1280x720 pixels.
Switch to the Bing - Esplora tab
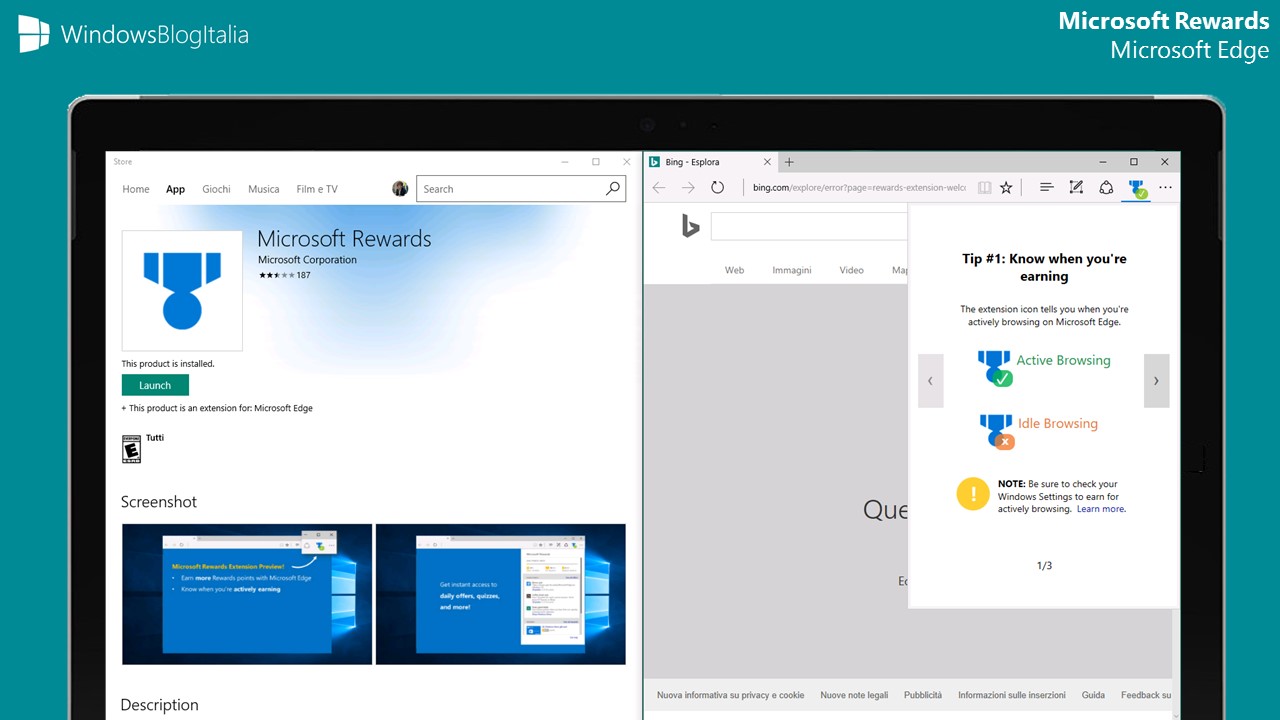pyautogui.click(x=711, y=162)
